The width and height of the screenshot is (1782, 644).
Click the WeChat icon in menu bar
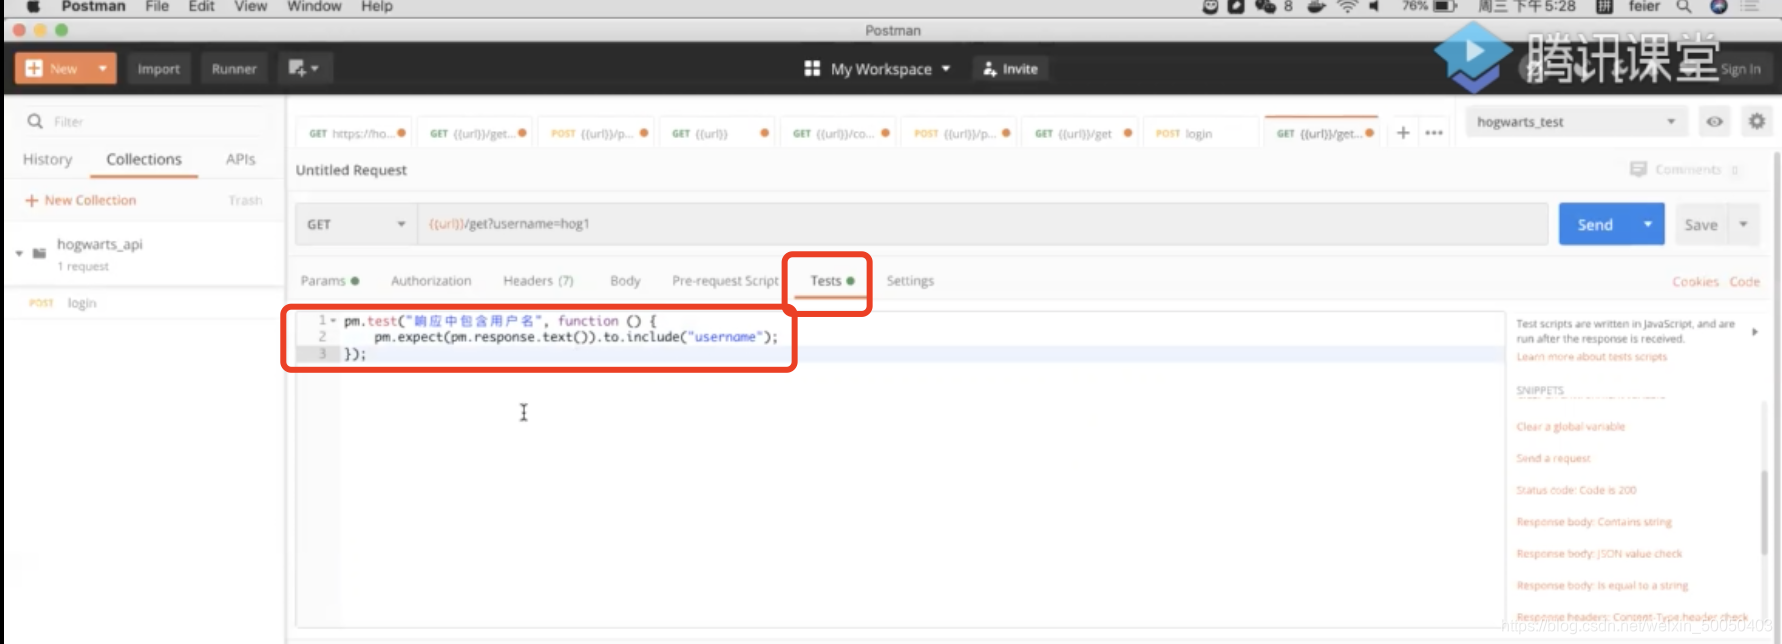pos(1266,6)
